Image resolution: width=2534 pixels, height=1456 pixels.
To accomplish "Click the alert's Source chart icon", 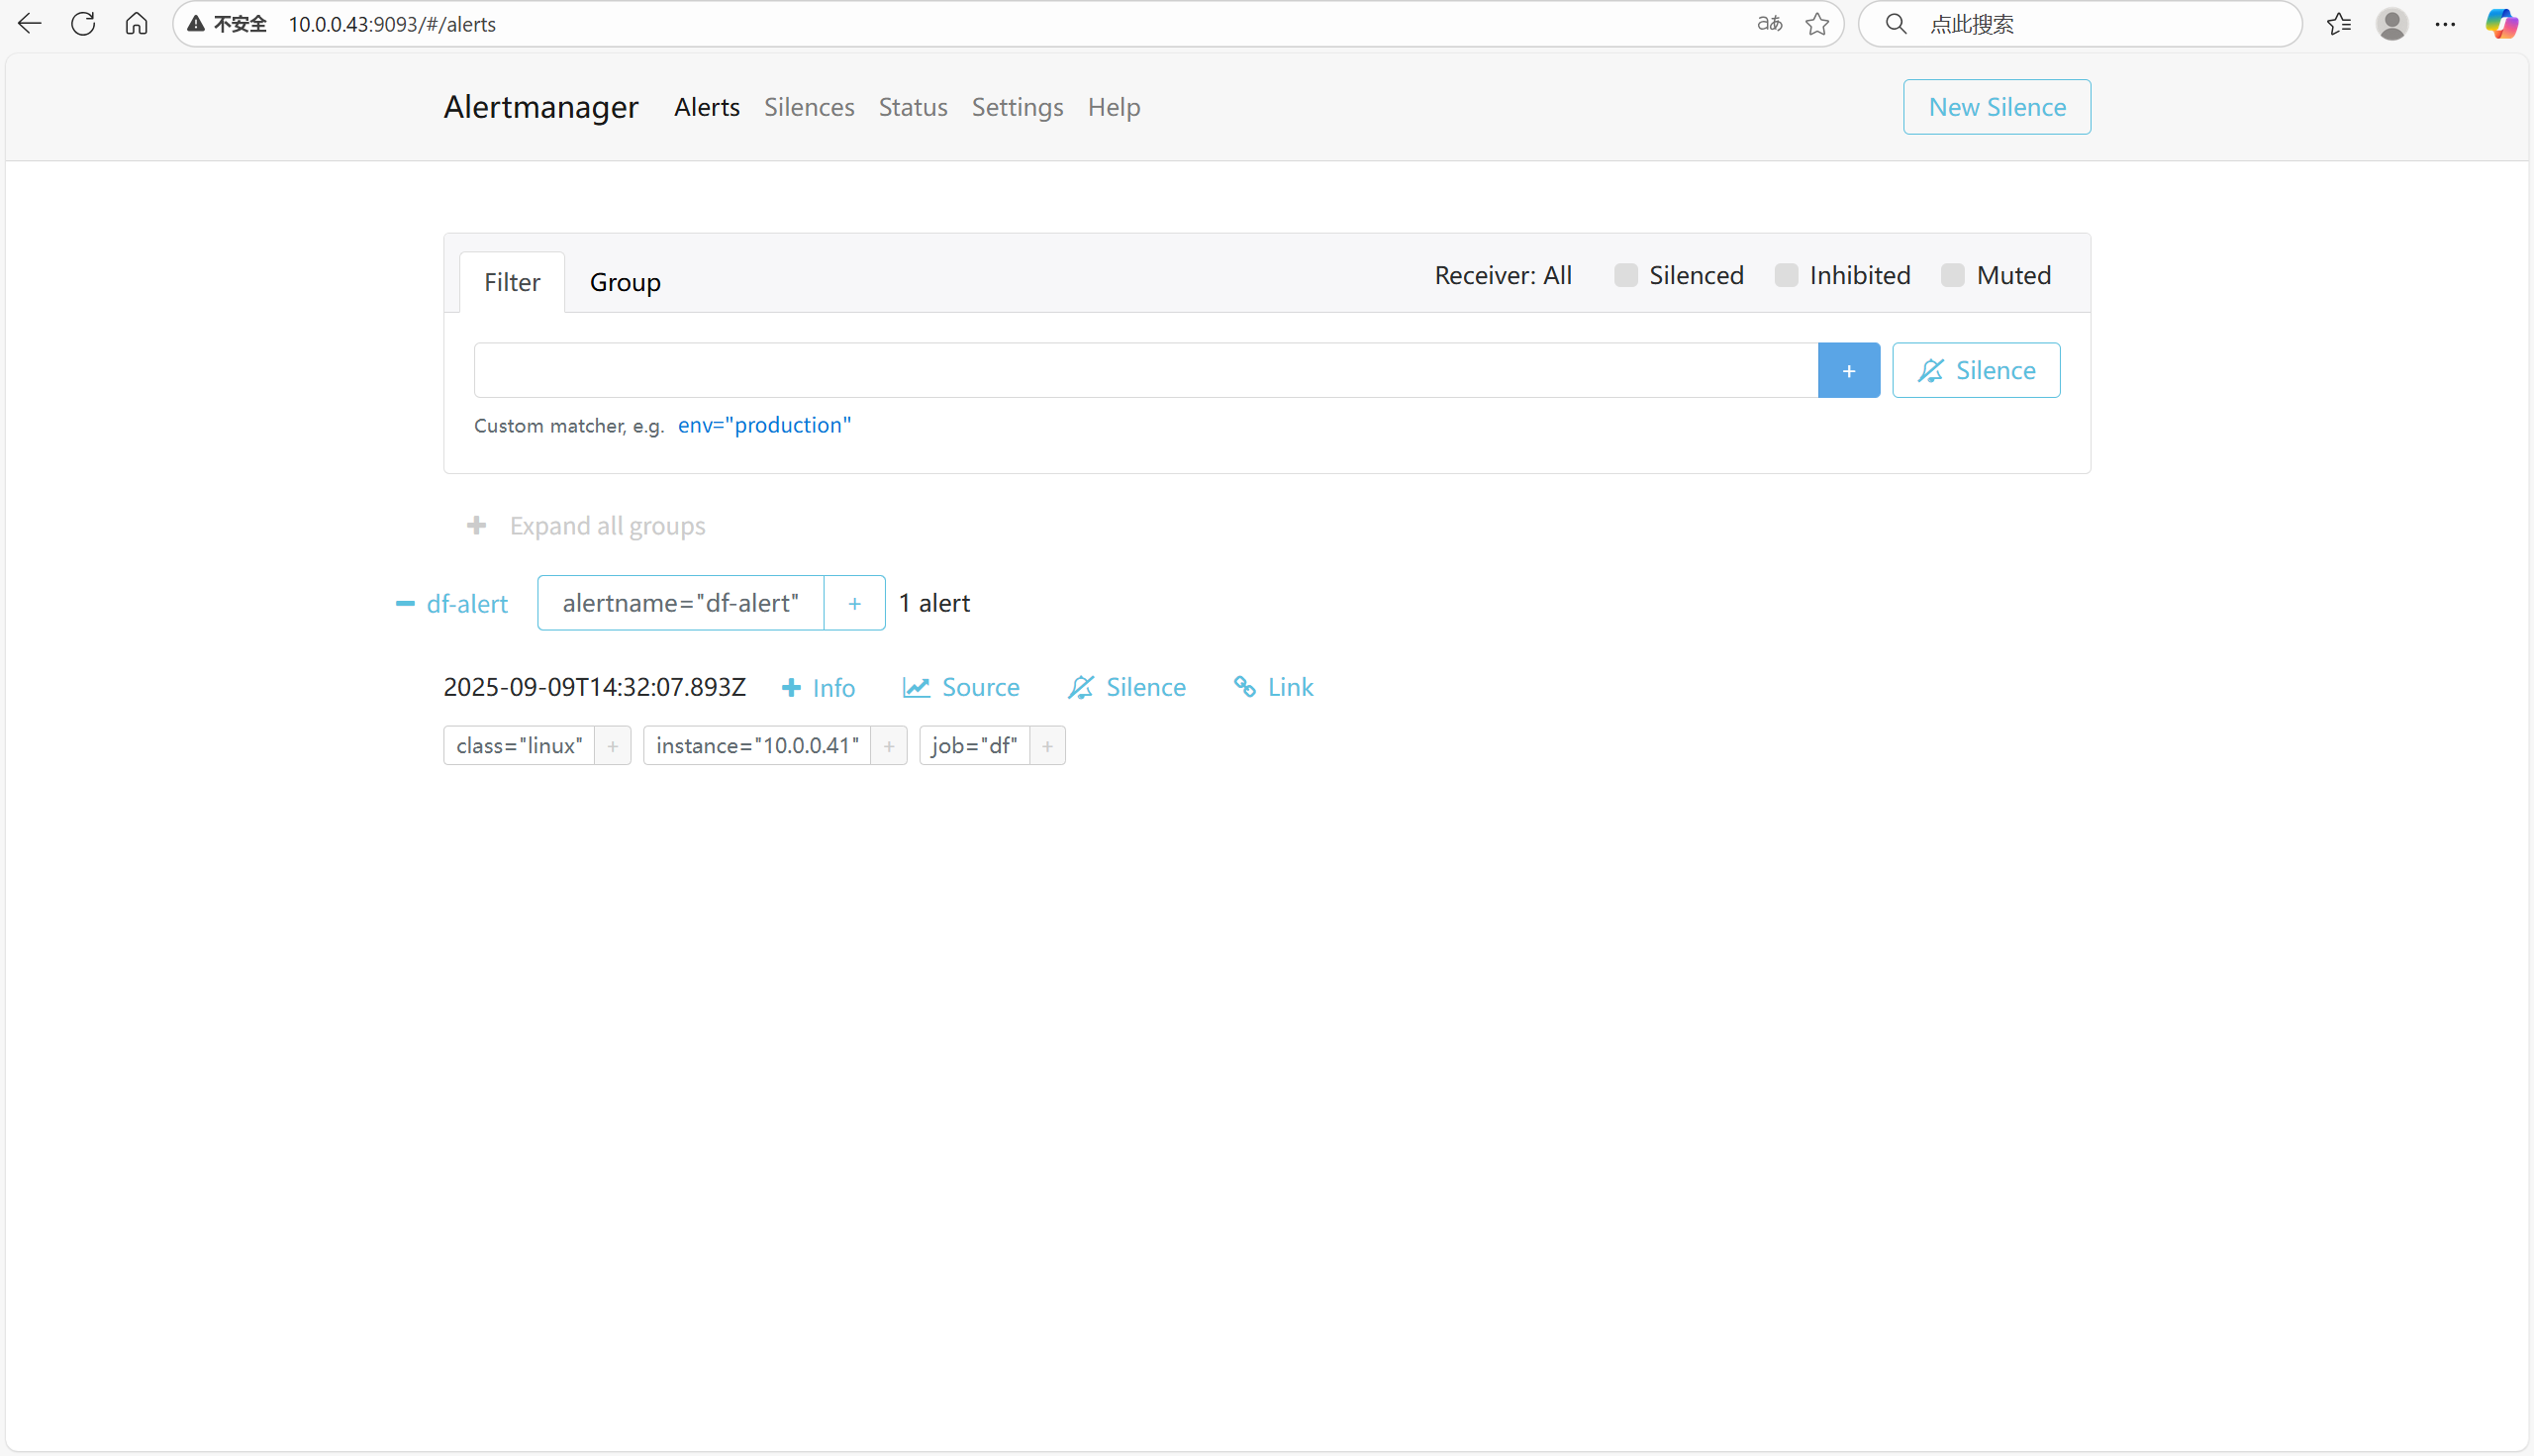I will (916, 687).
